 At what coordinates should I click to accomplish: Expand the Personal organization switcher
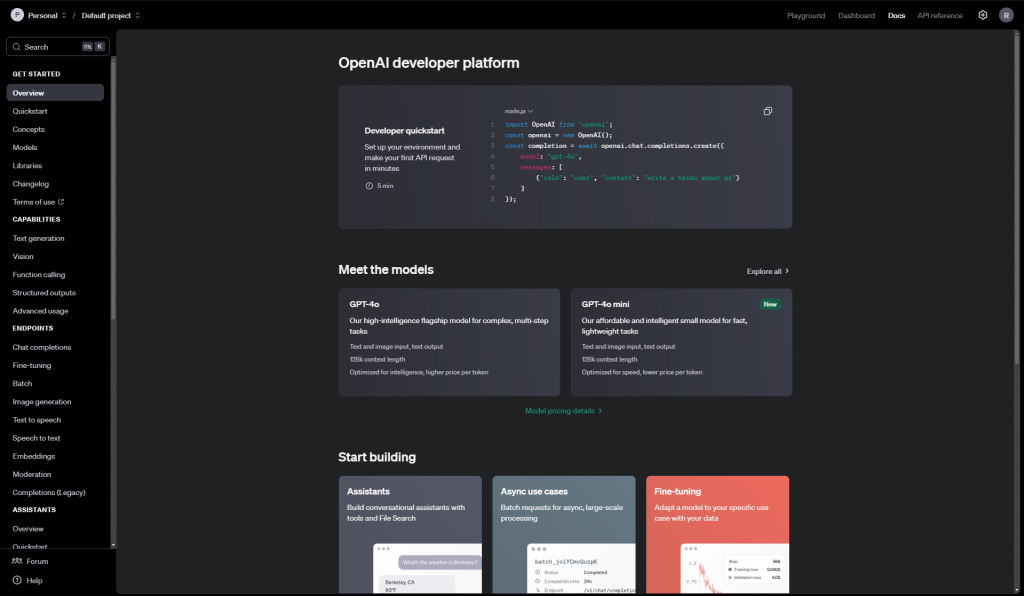click(x=63, y=15)
